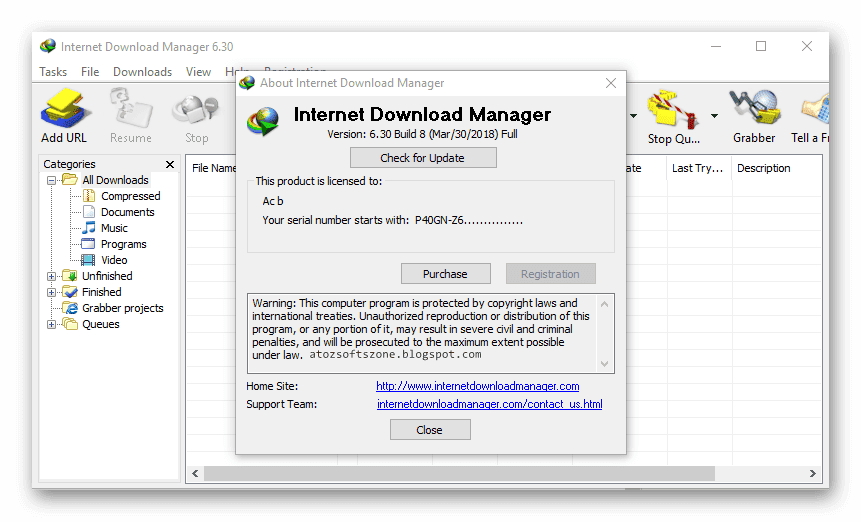
Task: Select the Grabber projects label
Action: tap(123, 308)
